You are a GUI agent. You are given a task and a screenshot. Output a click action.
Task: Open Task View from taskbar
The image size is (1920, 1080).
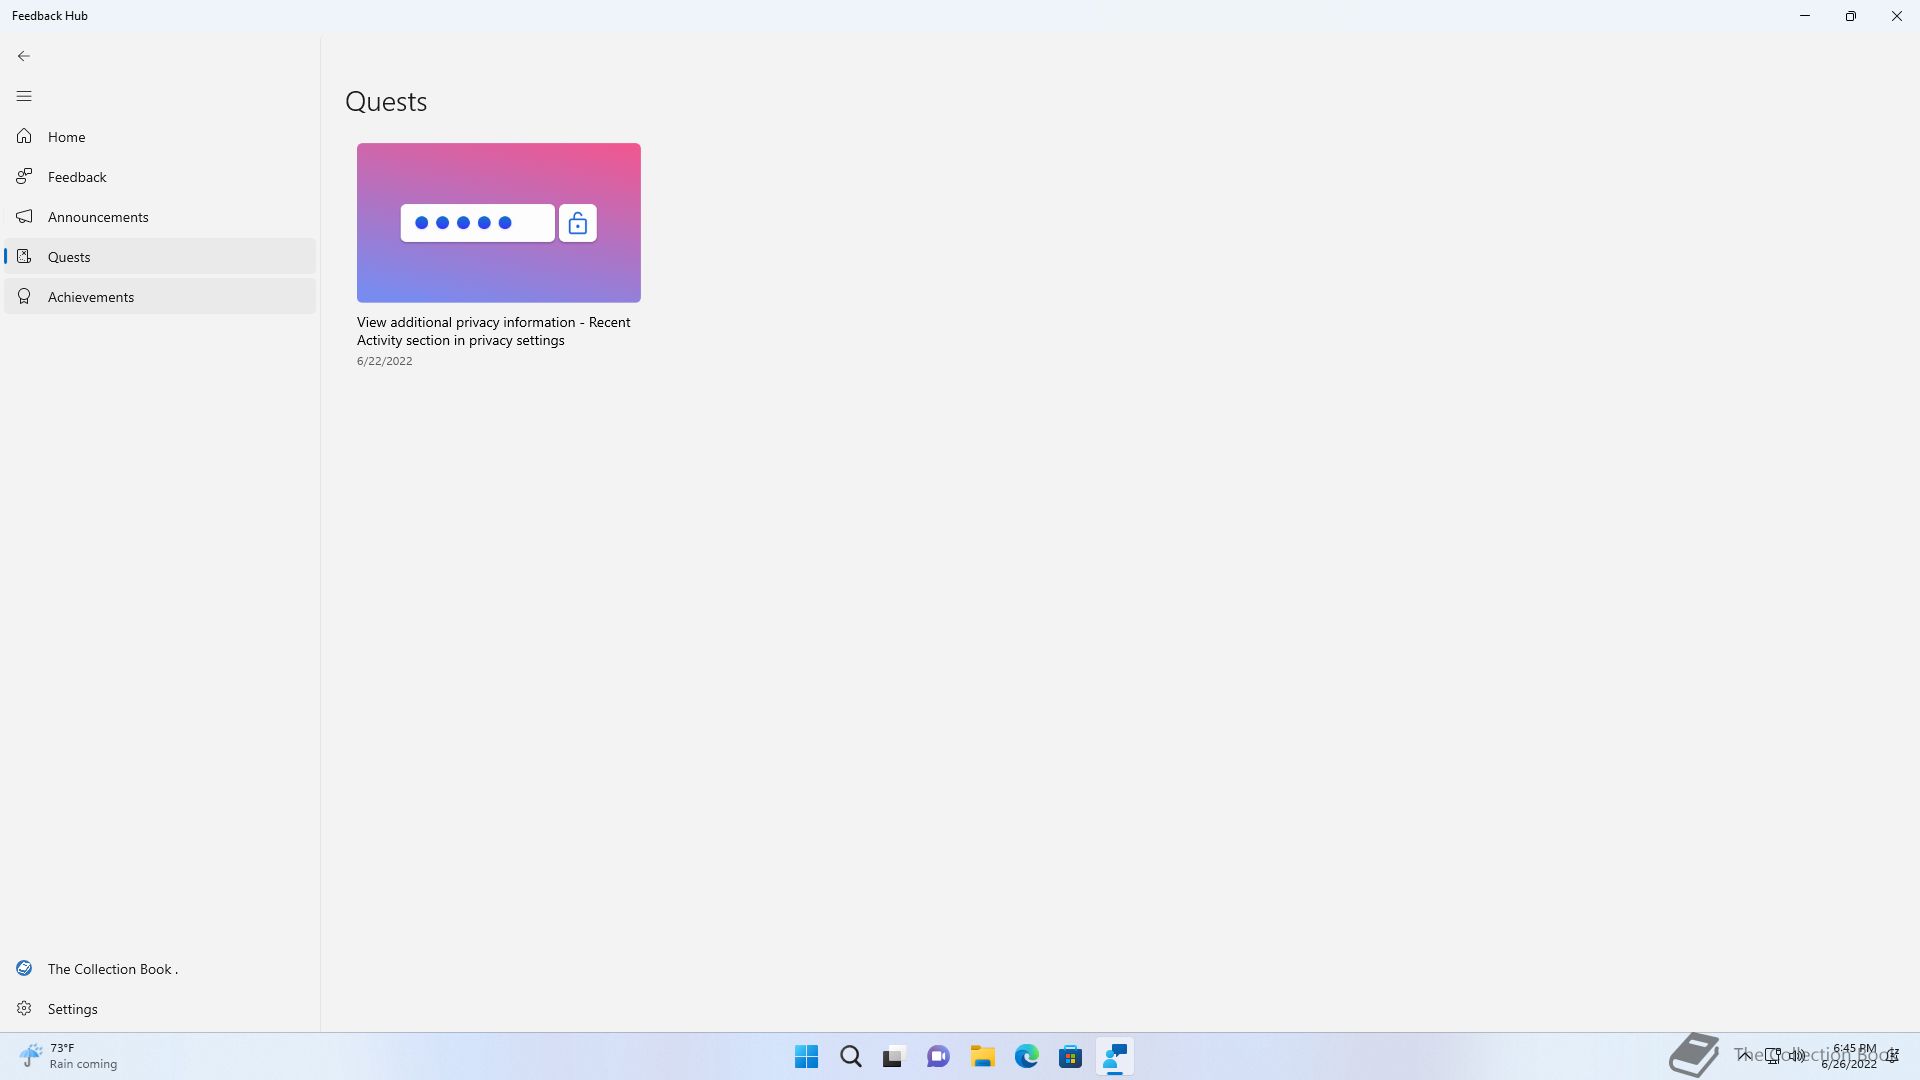tap(893, 1056)
